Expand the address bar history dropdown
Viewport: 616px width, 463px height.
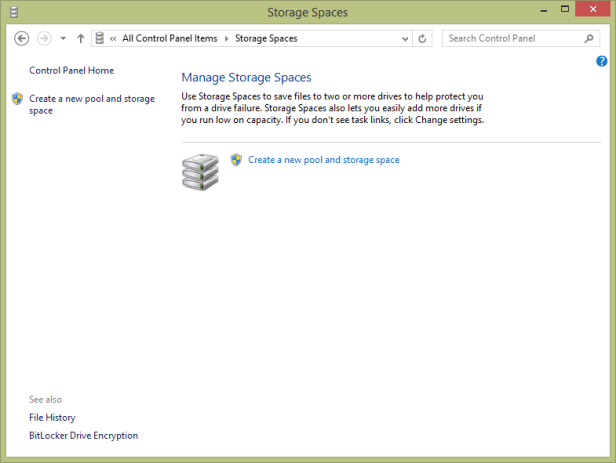click(x=405, y=39)
